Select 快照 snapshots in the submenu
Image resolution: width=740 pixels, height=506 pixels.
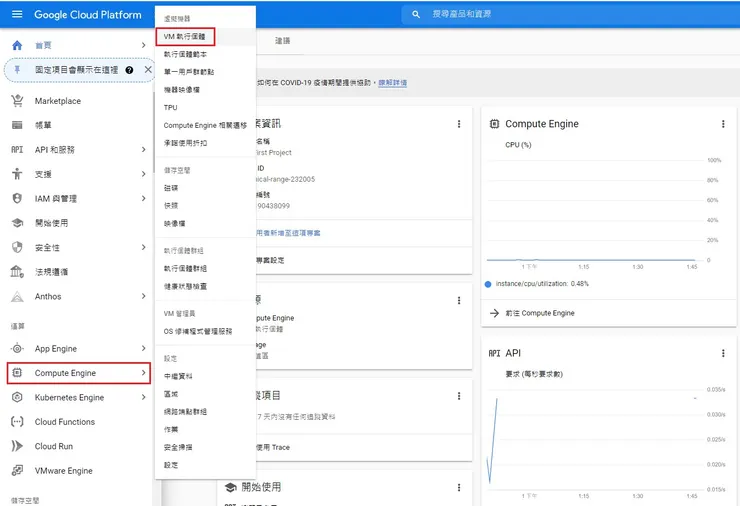pyautogui.click(x=205, y=206)
